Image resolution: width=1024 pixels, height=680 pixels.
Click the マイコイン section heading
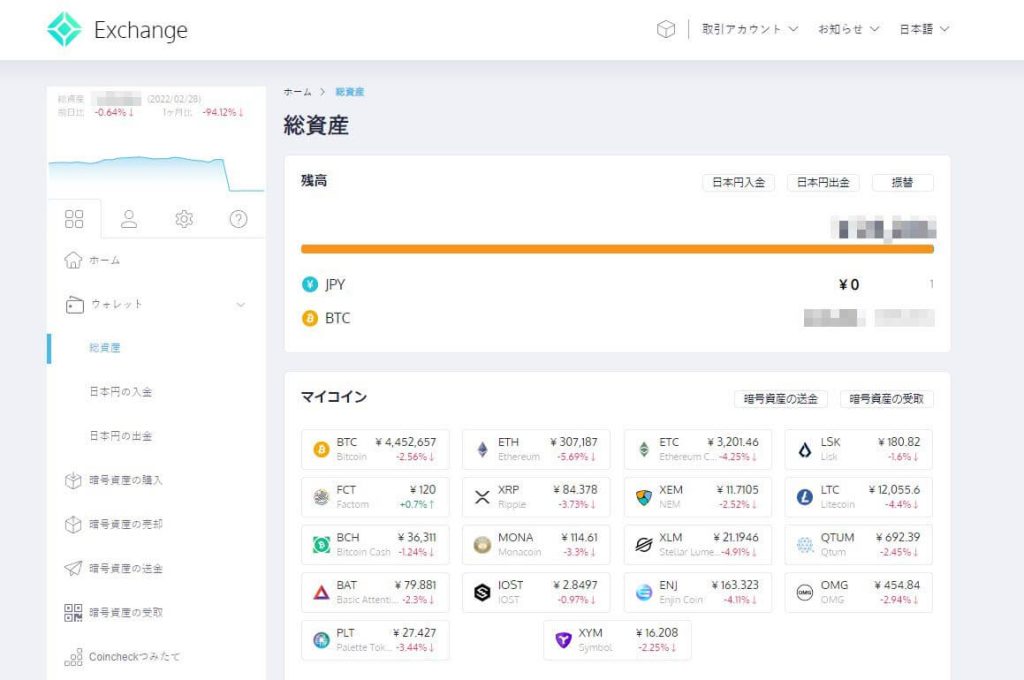tap(334, 397)
